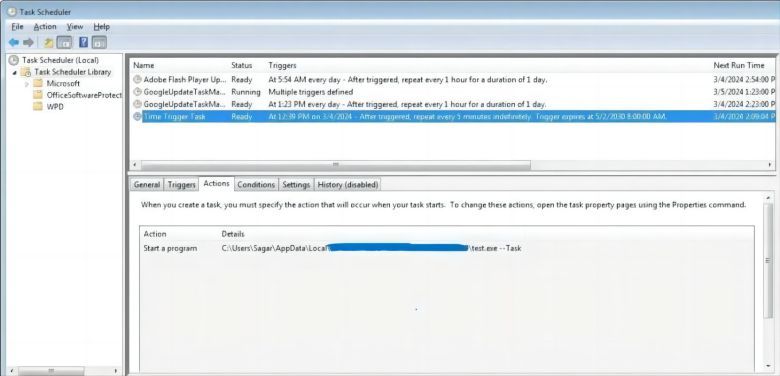Viewport: 780px width, 376px height.
Task: Open the Help question mark icon
Action: click(x=84, y=42)
